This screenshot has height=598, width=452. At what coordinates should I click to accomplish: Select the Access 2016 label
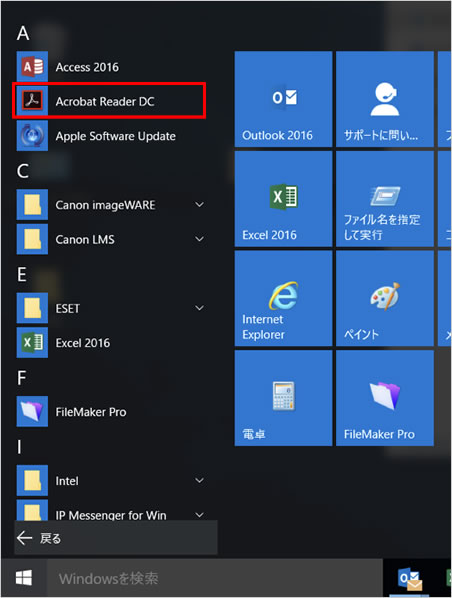(87, 67)
